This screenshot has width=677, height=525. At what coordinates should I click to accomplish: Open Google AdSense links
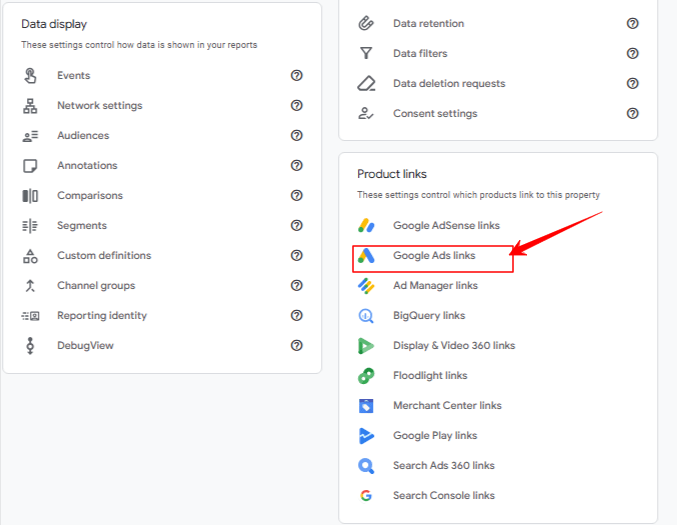pos(446,225)
